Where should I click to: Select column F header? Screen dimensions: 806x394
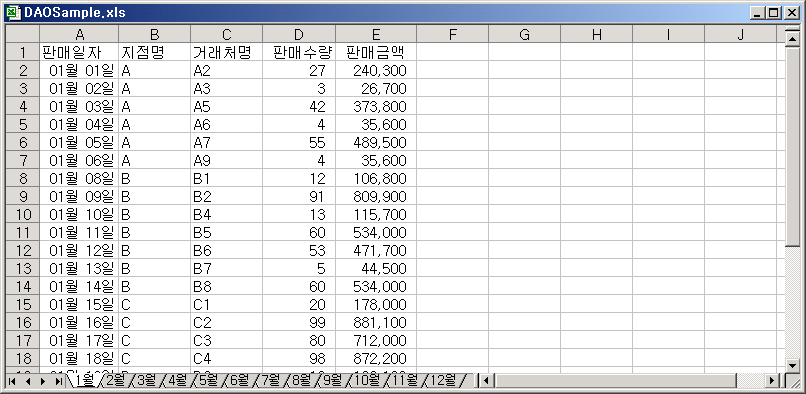[x=452, y=34]
